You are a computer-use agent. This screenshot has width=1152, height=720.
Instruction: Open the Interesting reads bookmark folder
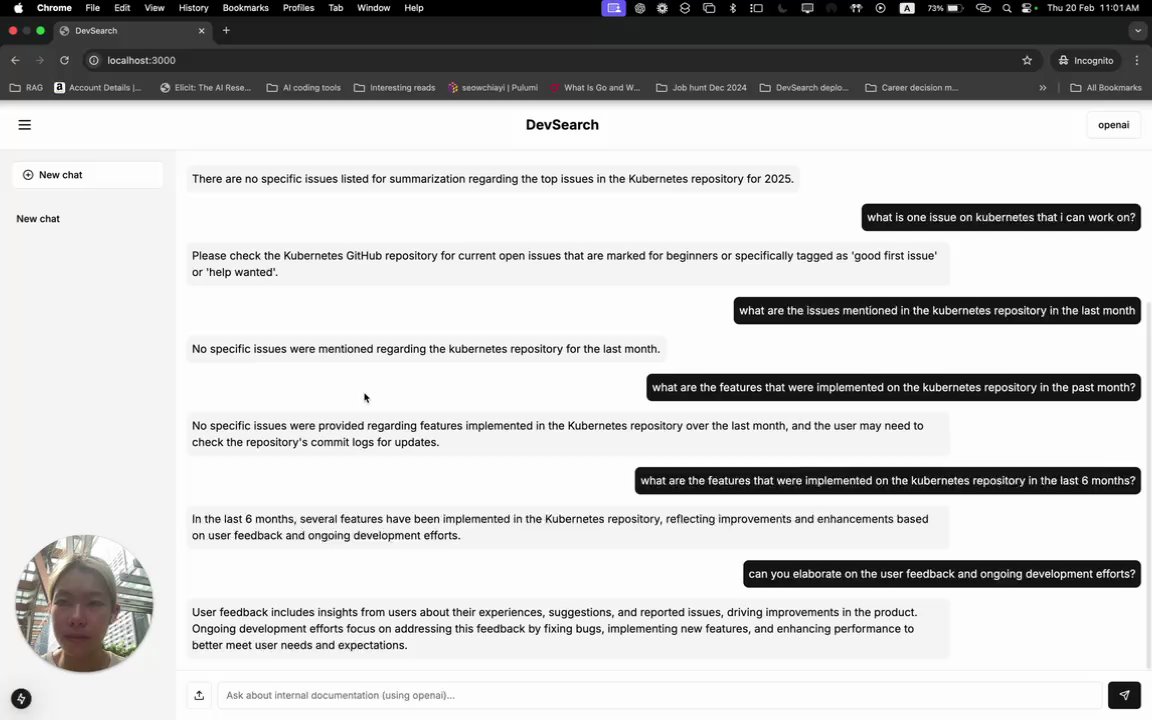pyautogui.click(x=395, y=87)
